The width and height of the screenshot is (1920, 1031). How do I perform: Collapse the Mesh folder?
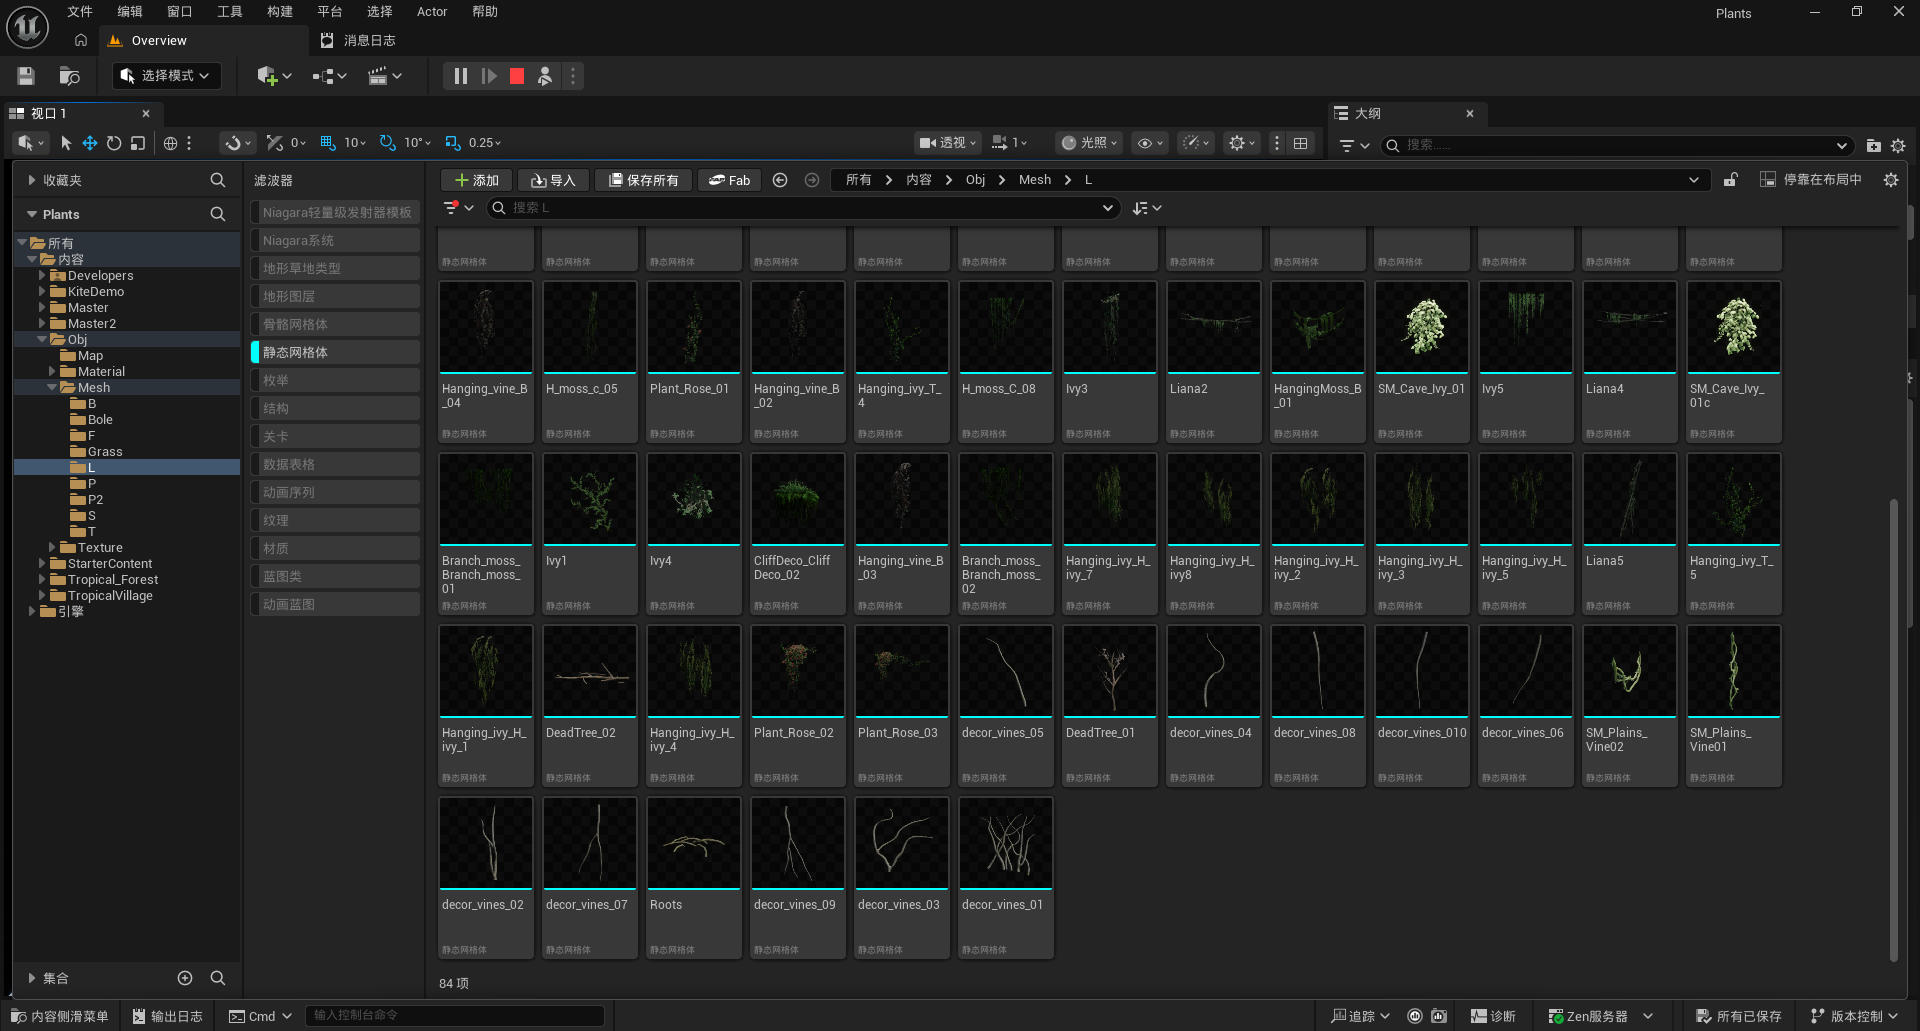click(52, 387)
